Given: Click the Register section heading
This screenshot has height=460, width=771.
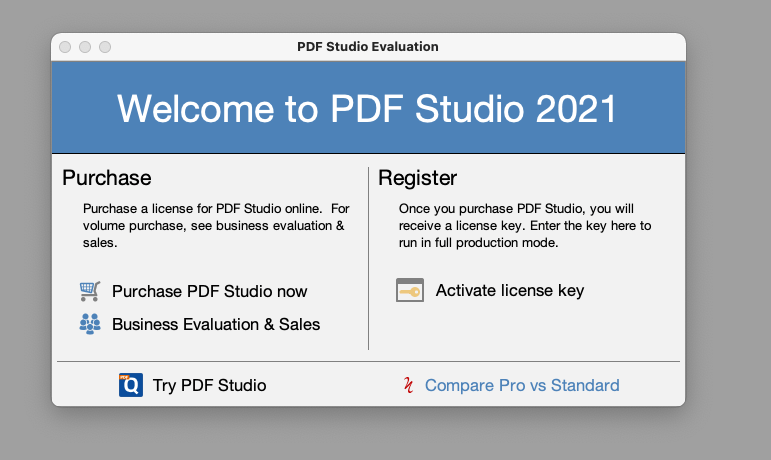Looking at the screenshot, I should (417, 178).
